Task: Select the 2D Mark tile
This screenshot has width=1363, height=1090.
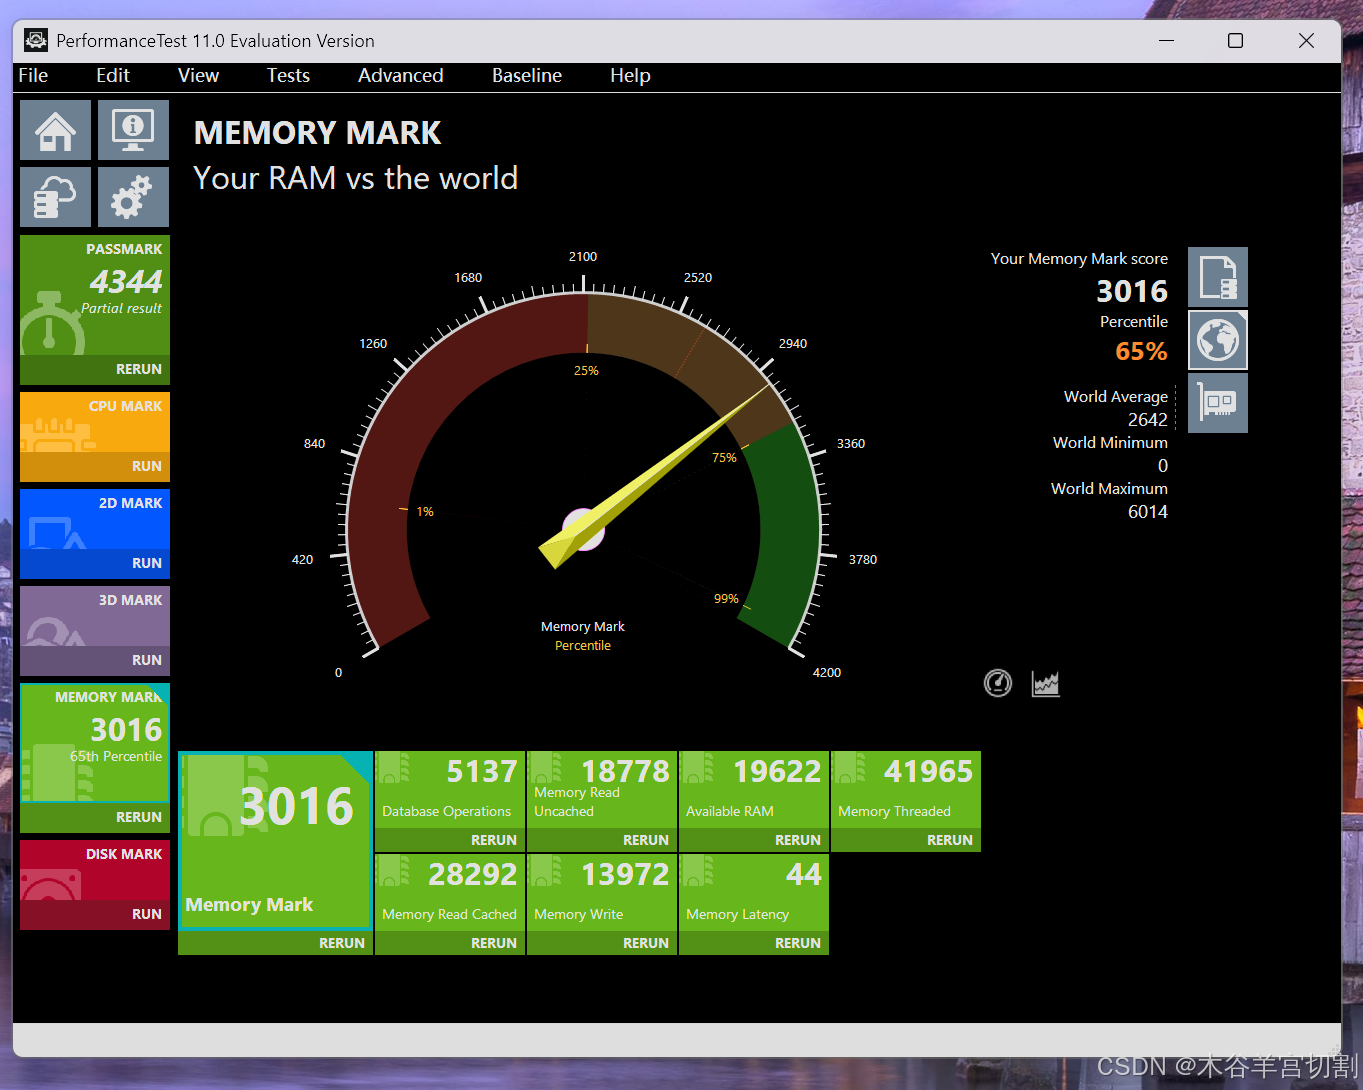Action: click(x=95, y=519)
